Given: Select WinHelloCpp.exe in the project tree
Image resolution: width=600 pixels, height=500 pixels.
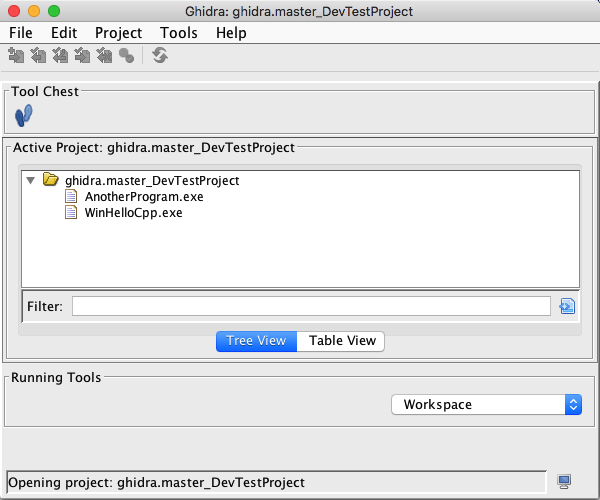Looking at the screenshot, I should (133, 213).
